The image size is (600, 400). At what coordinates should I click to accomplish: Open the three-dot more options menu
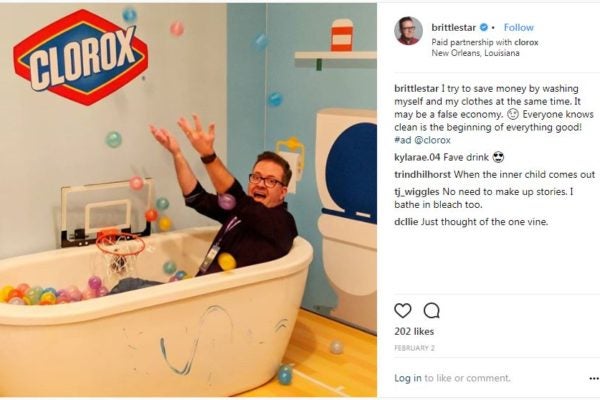(x=594, y=378)
